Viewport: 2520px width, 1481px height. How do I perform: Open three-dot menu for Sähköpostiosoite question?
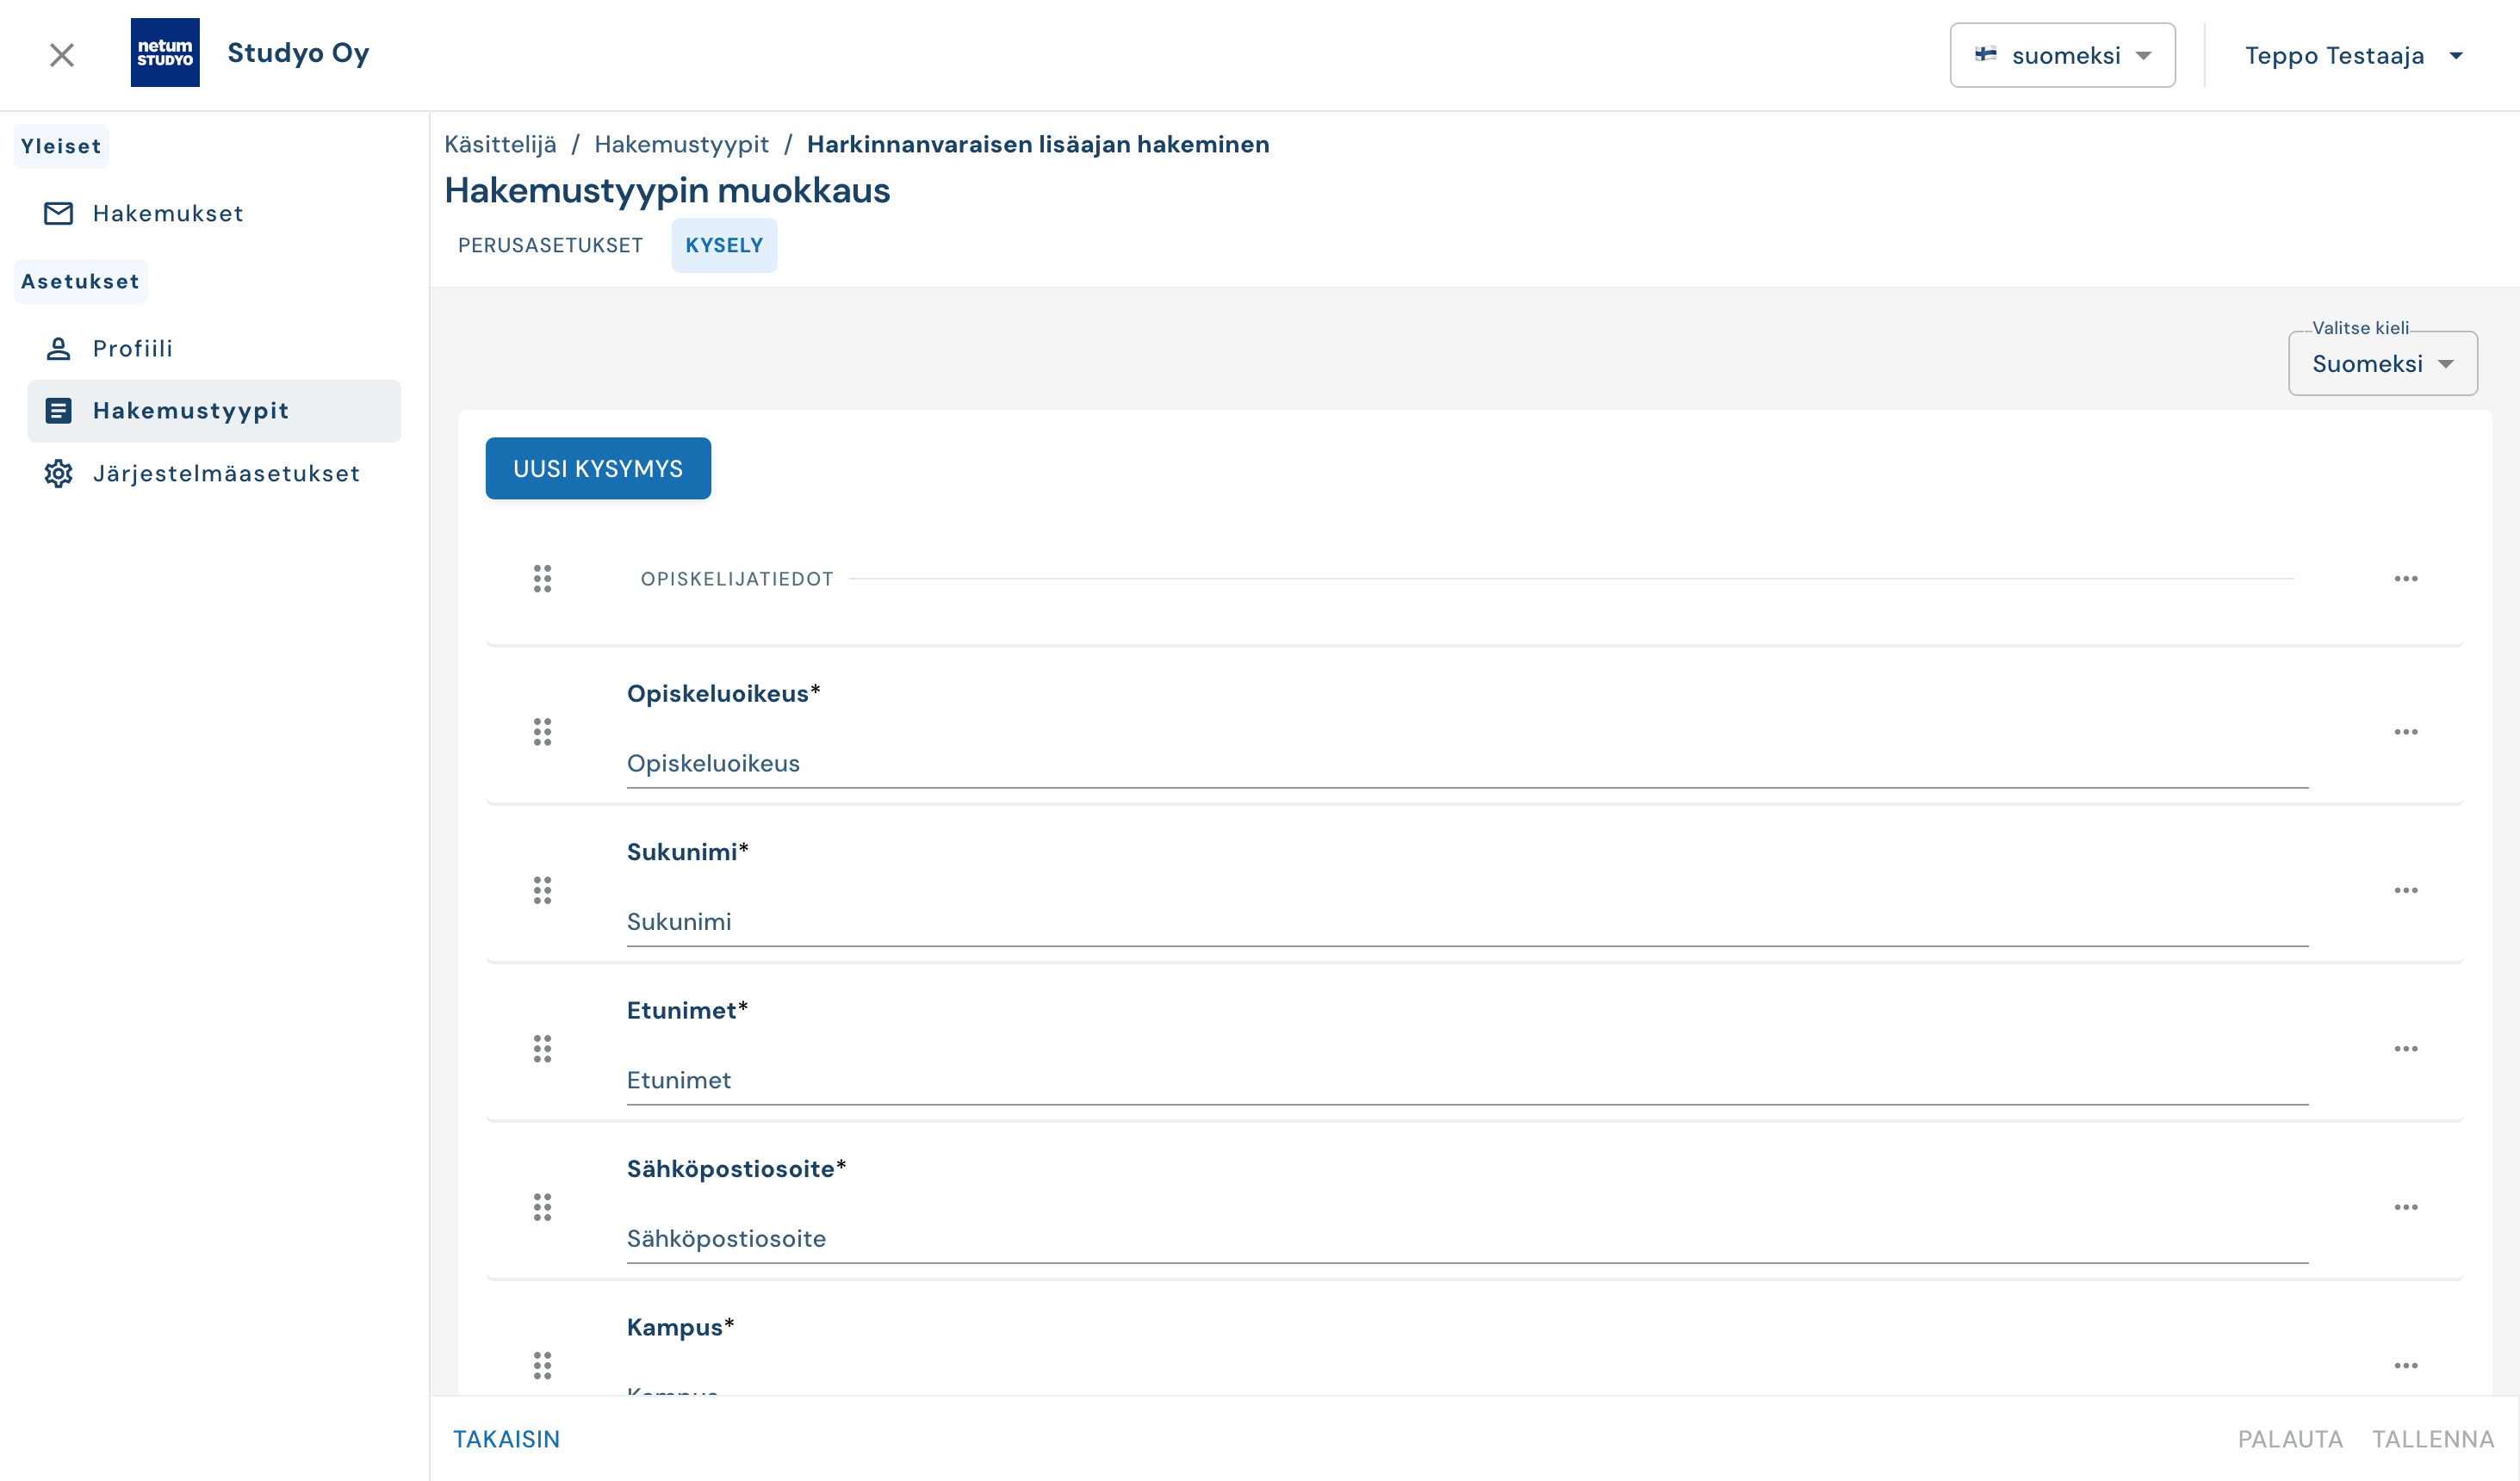2405,1207
